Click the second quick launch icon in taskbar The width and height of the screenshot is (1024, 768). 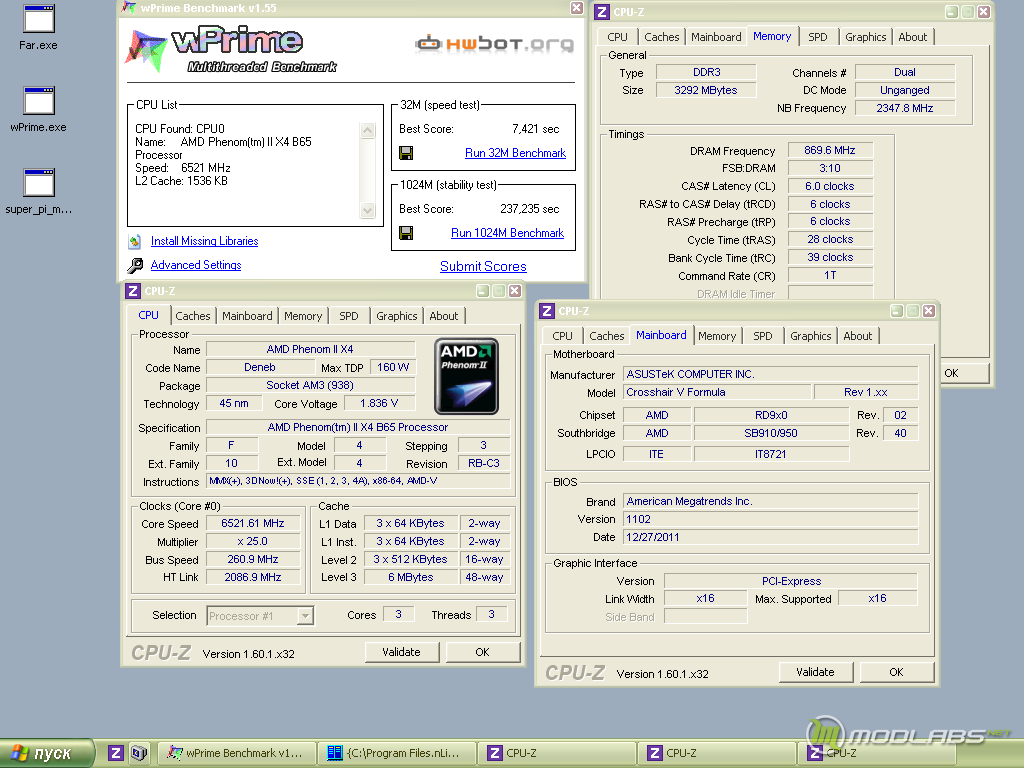point(138,753)
